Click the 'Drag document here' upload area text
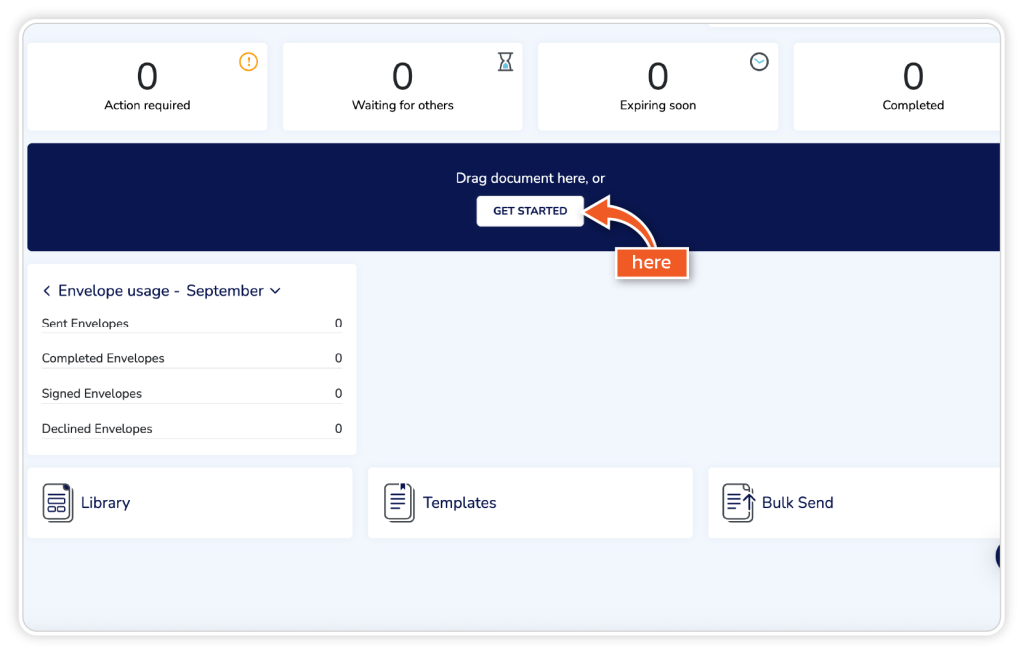The width and height of the screenshot is (1024, 654). (530, 178)
